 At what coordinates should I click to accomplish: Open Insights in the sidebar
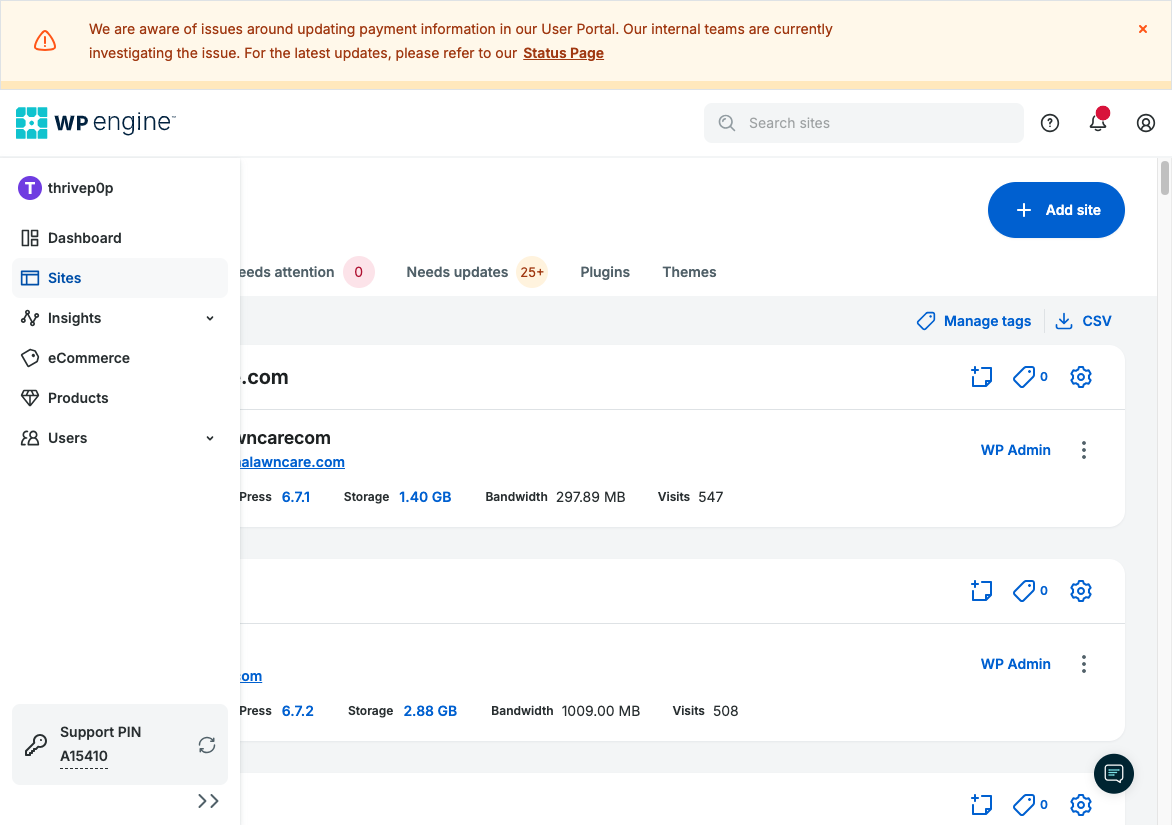coord(120,318)
